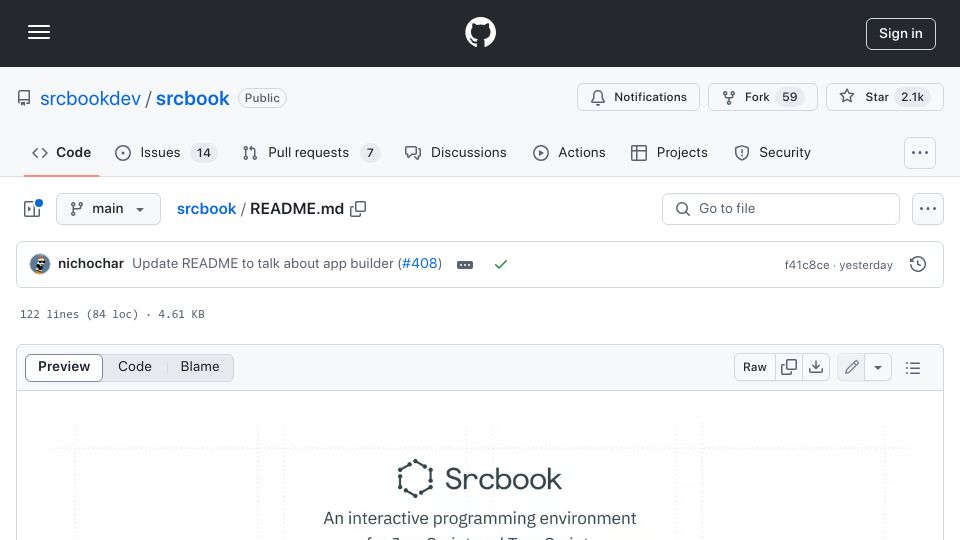
Task: Open the main branch dropdown
Action: 108,209
